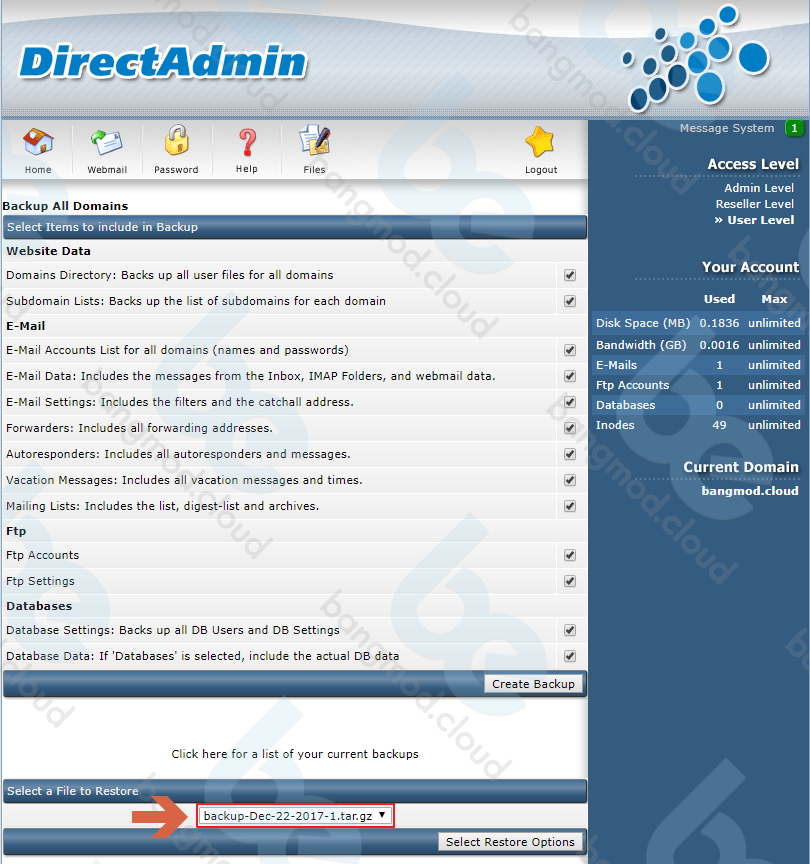
Task: Uncheck Ftp Accounts checkbox
Action: tap(570, 555)
